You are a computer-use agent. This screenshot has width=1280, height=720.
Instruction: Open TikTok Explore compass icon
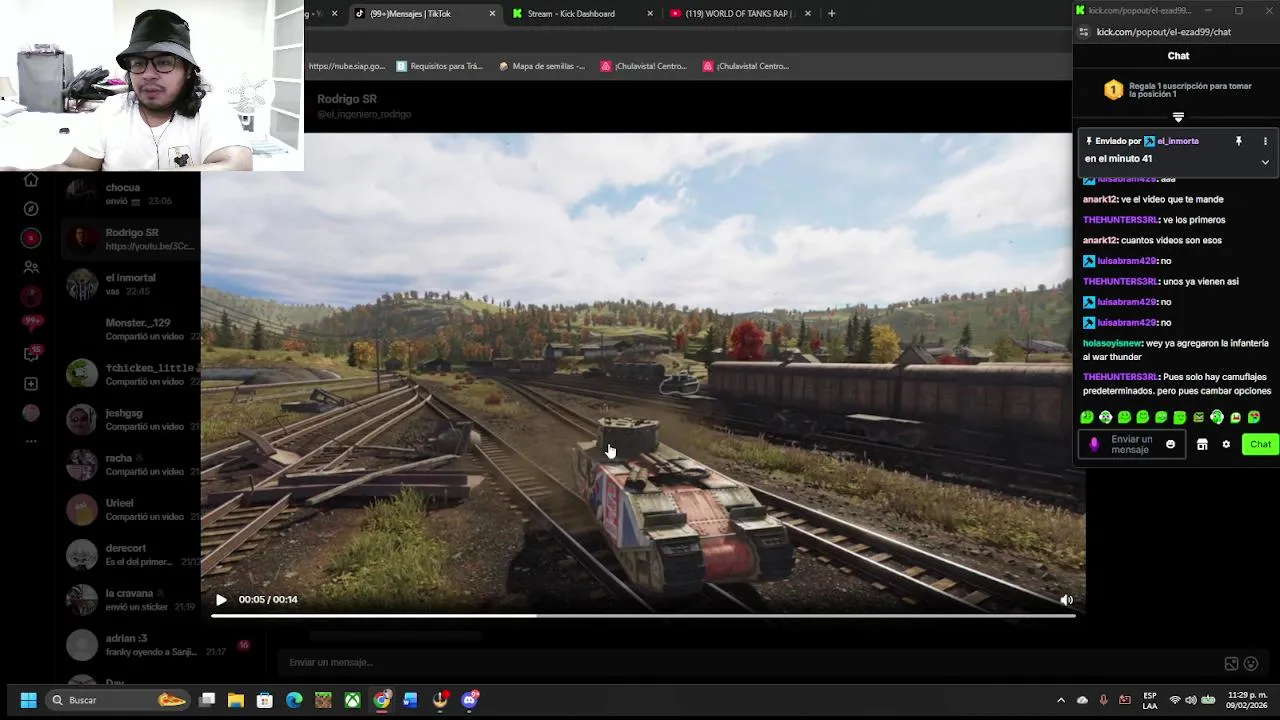click(31, 209)
